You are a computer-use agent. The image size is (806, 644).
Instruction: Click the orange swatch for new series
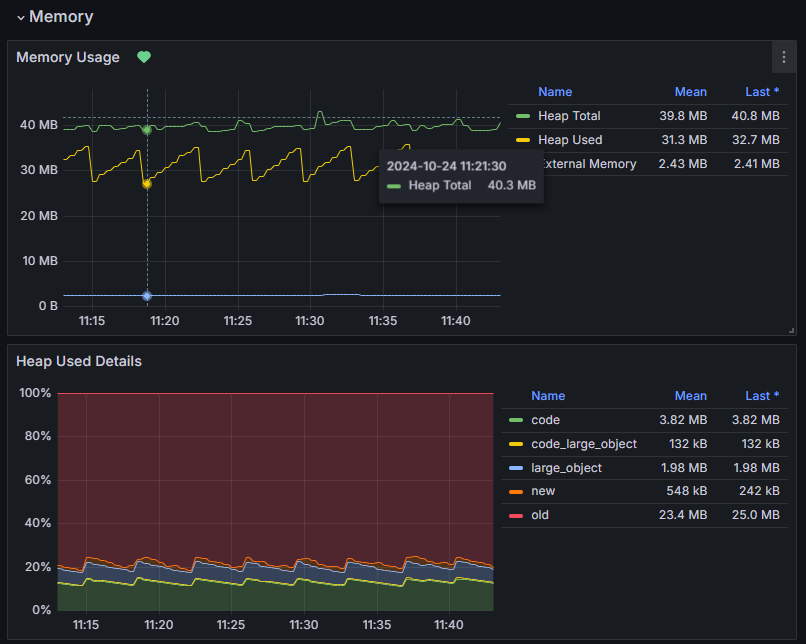(516, 491)
